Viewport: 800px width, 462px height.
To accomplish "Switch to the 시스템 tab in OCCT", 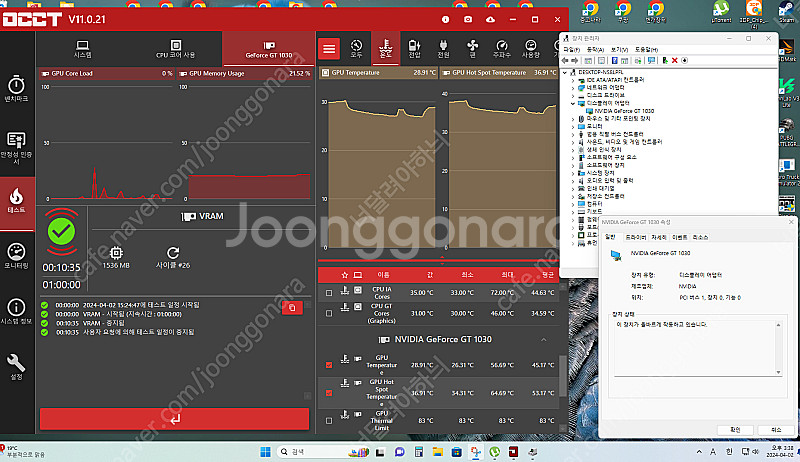I will pyautogui.click(x=83, y=49).
